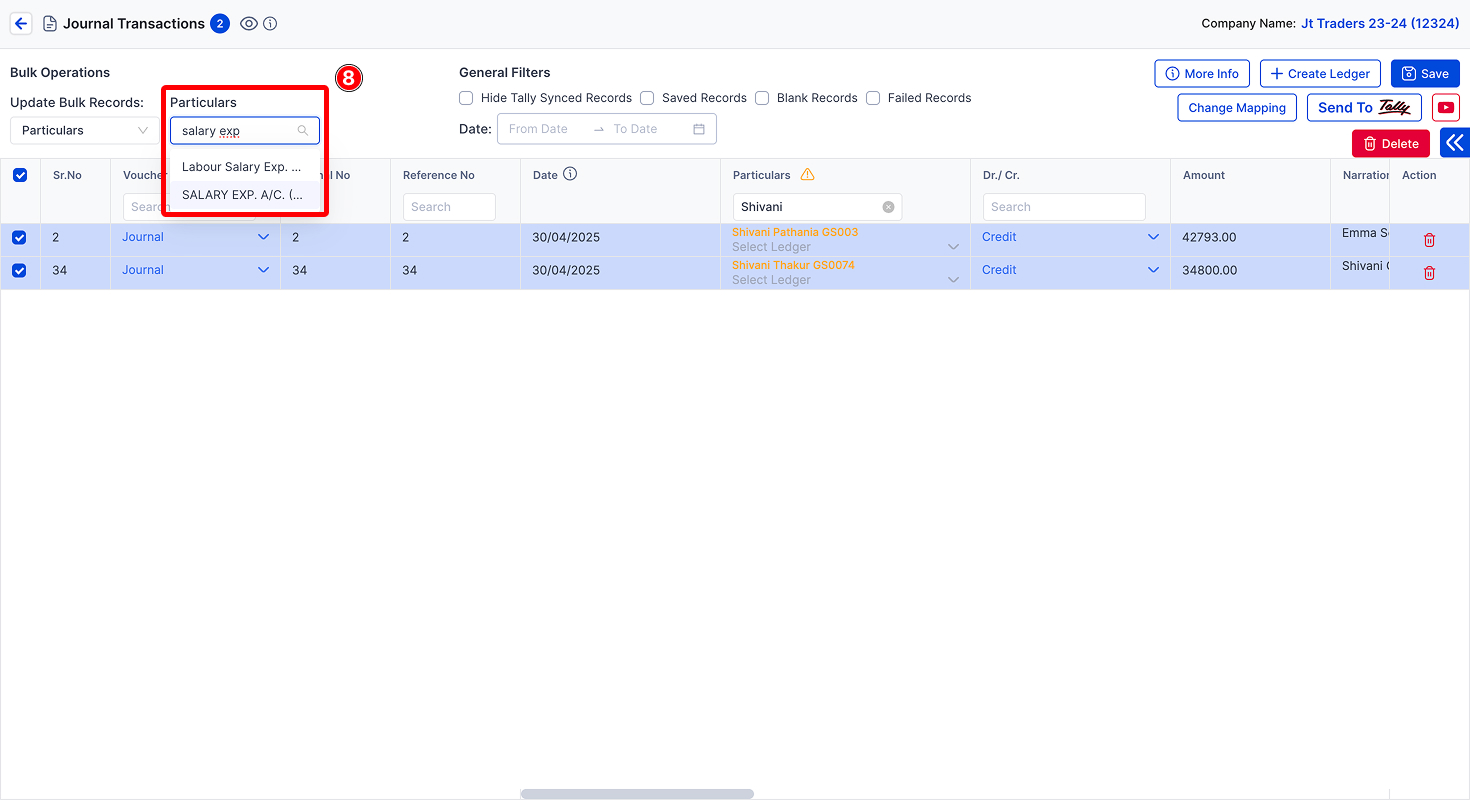Collapse panel with double chevron icon

point(1455,143)
